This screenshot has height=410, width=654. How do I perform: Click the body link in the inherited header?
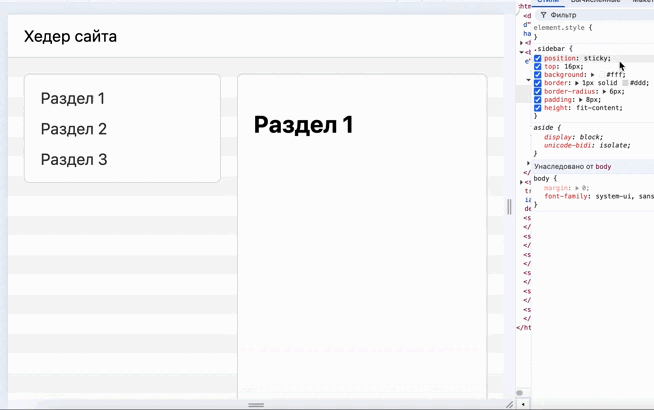(x=603, y=166)
